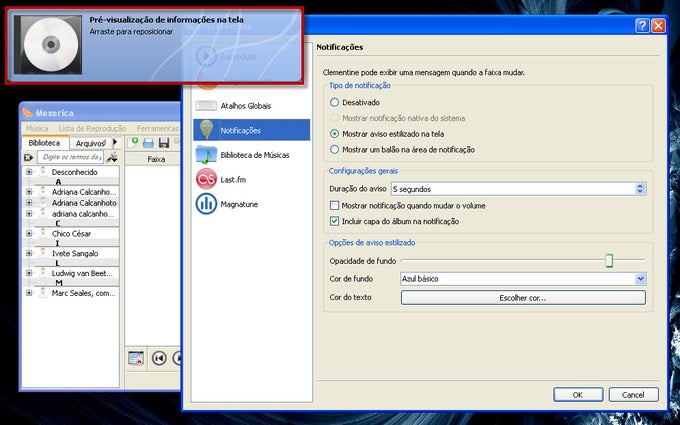Viewport: 680px width, 425px height.
Task: Click the previous track button in Mexerica
Action: pyautogui.click(x=159, y=358)
